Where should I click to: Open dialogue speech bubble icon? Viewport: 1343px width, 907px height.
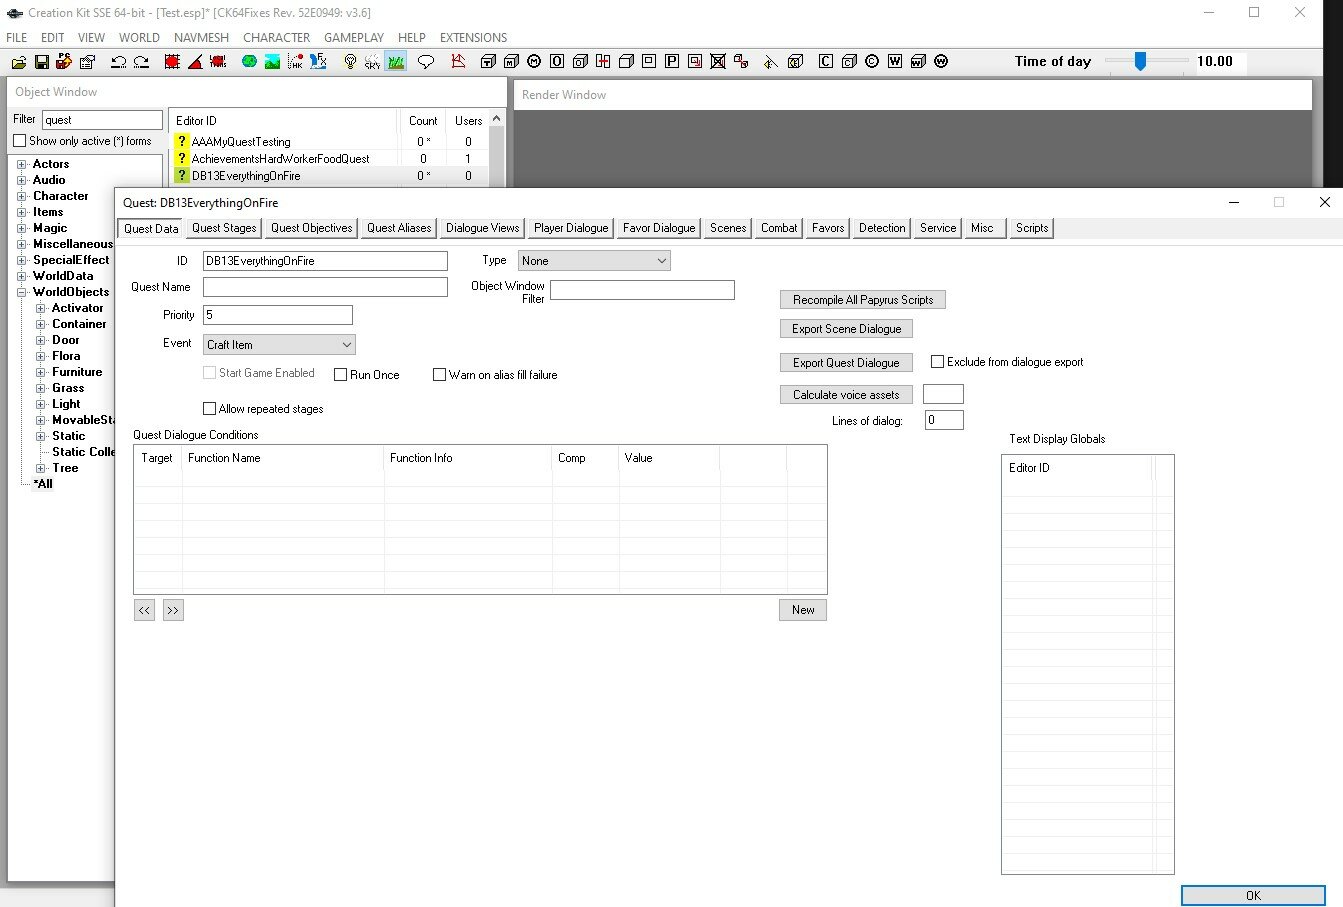[x=425, y=62]
